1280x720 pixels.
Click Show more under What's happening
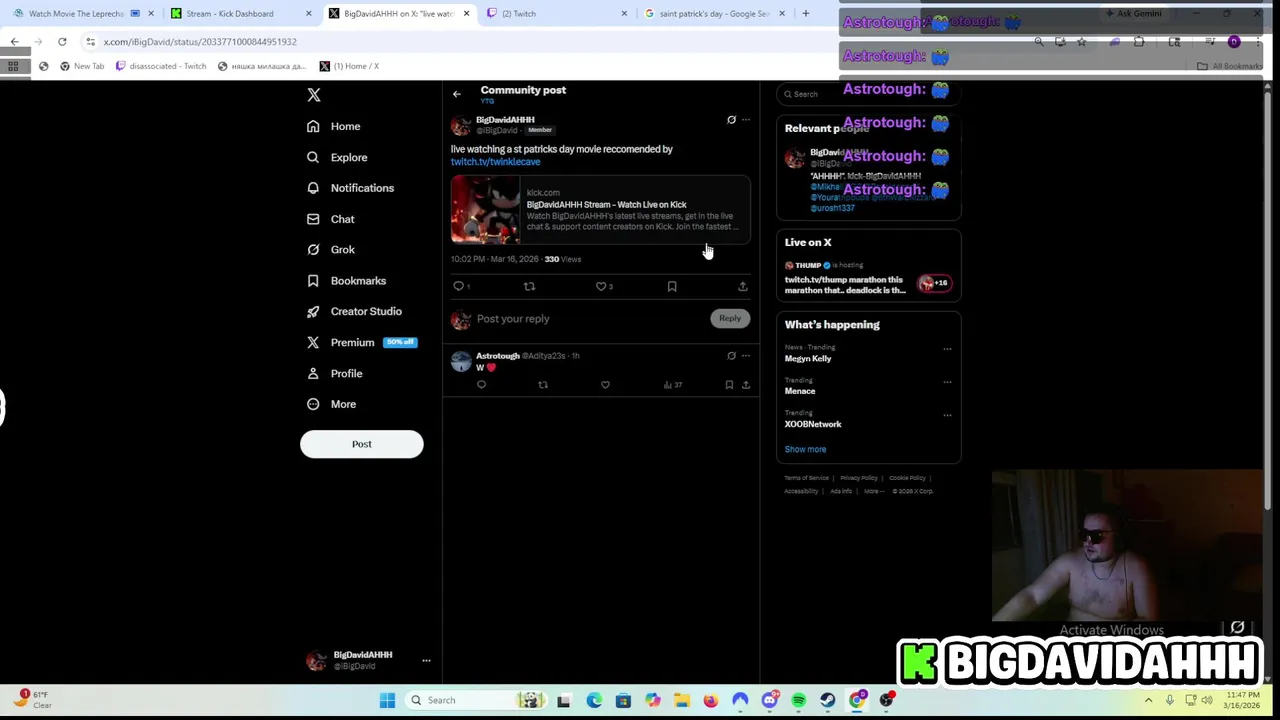(805, 449)
